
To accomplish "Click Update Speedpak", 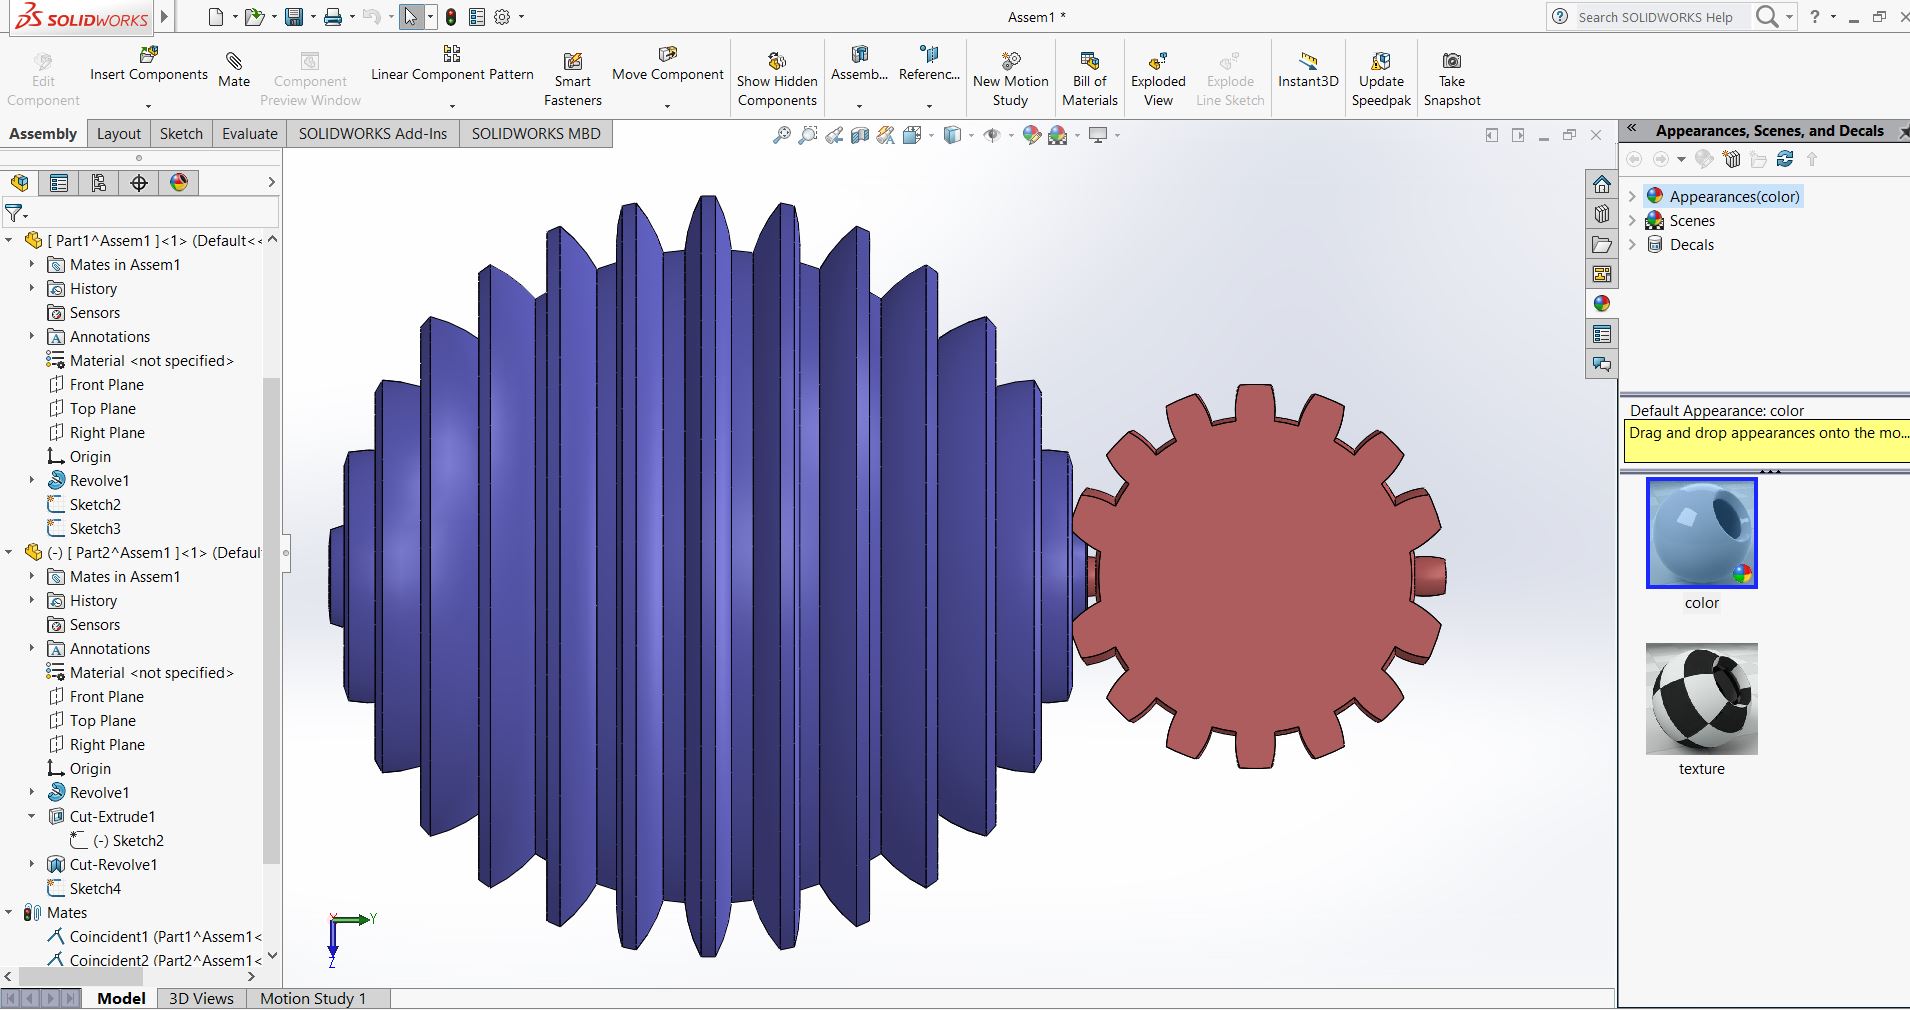I will click(1381, 79).
